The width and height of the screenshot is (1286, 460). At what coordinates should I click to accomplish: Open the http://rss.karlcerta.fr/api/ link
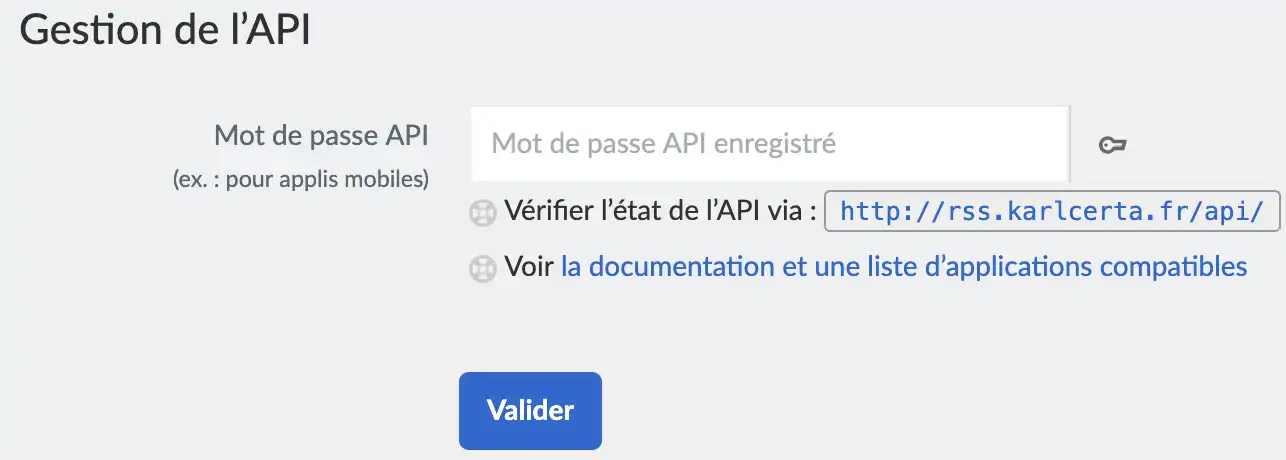point(1052,211)
